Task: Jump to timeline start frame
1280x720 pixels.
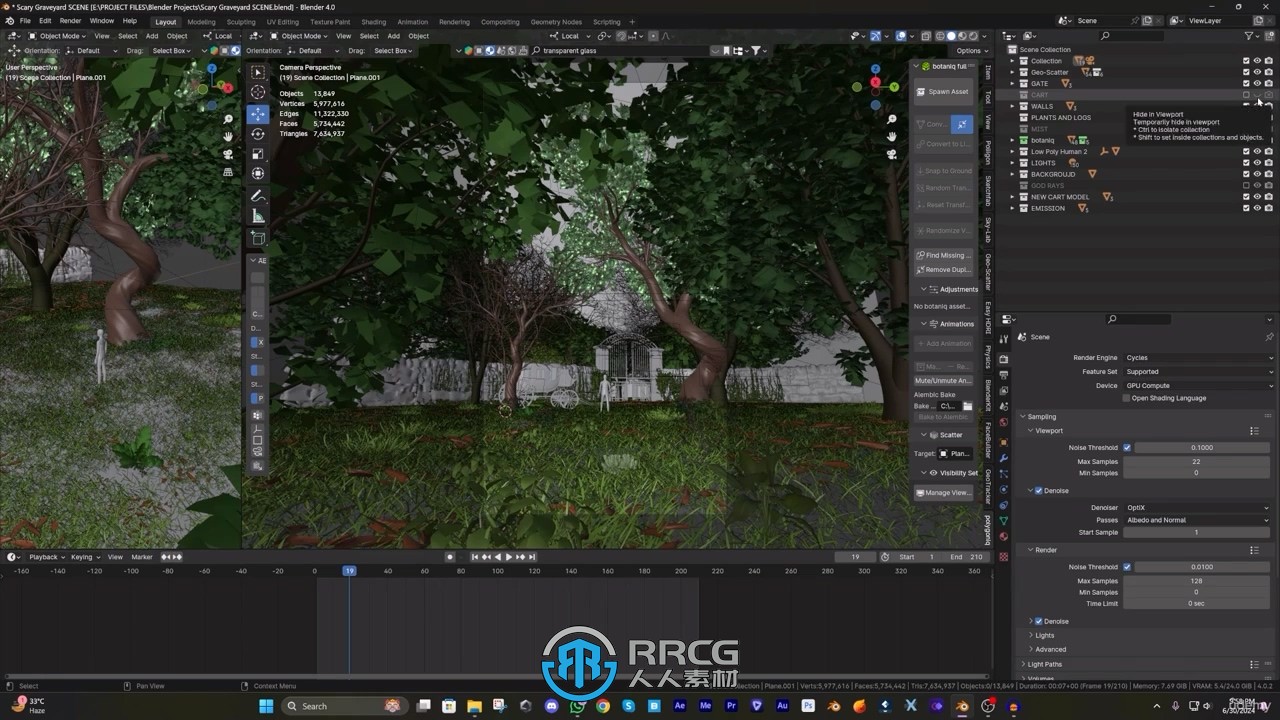Action: coord(475,557)
